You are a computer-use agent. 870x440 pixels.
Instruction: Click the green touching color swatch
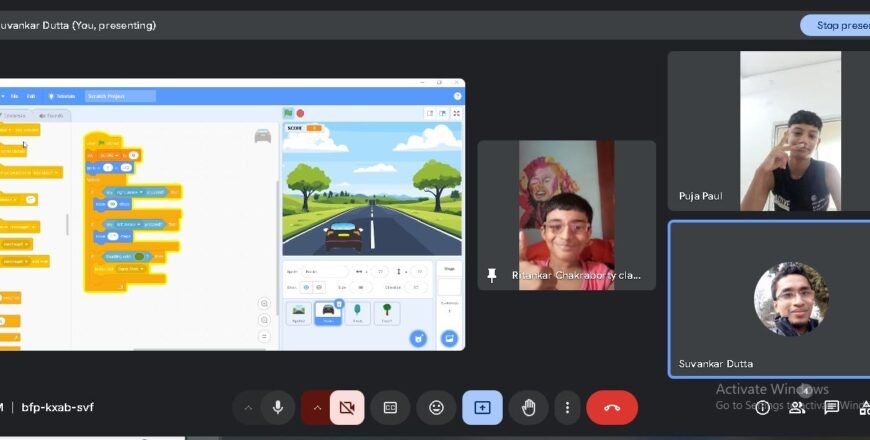tap(140, 257)
